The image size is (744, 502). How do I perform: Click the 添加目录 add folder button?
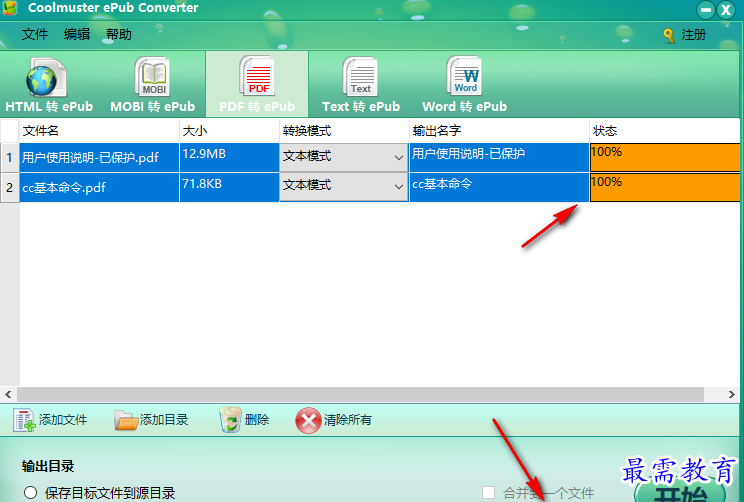(151, 420)
